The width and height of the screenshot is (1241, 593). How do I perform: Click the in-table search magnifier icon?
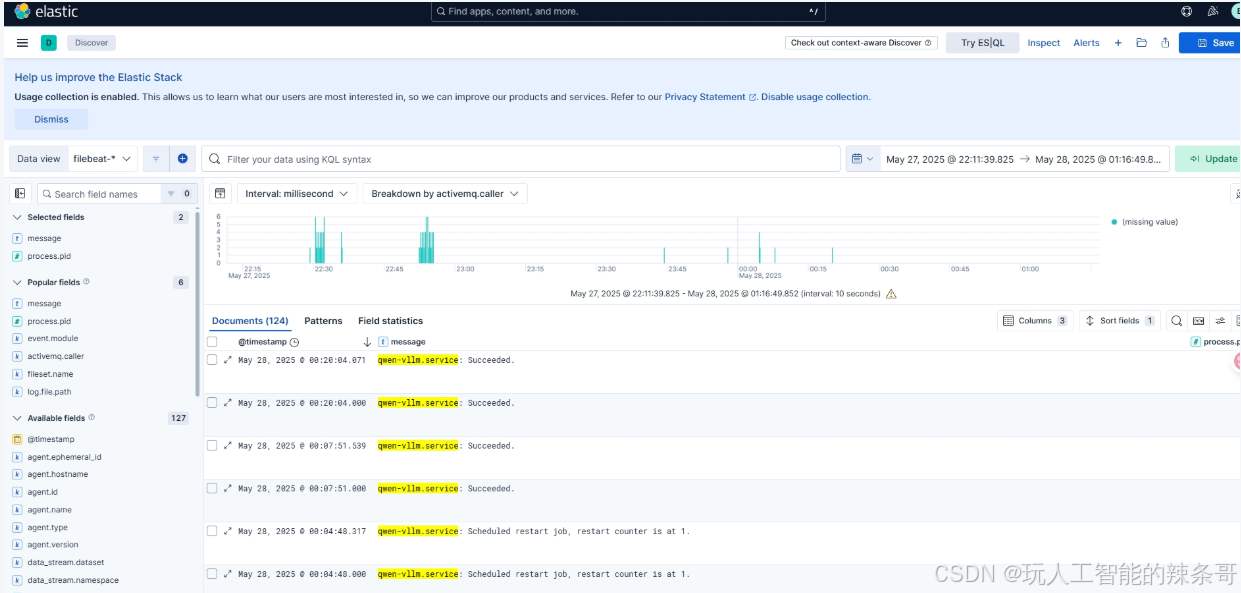[x=1176, y=321]
